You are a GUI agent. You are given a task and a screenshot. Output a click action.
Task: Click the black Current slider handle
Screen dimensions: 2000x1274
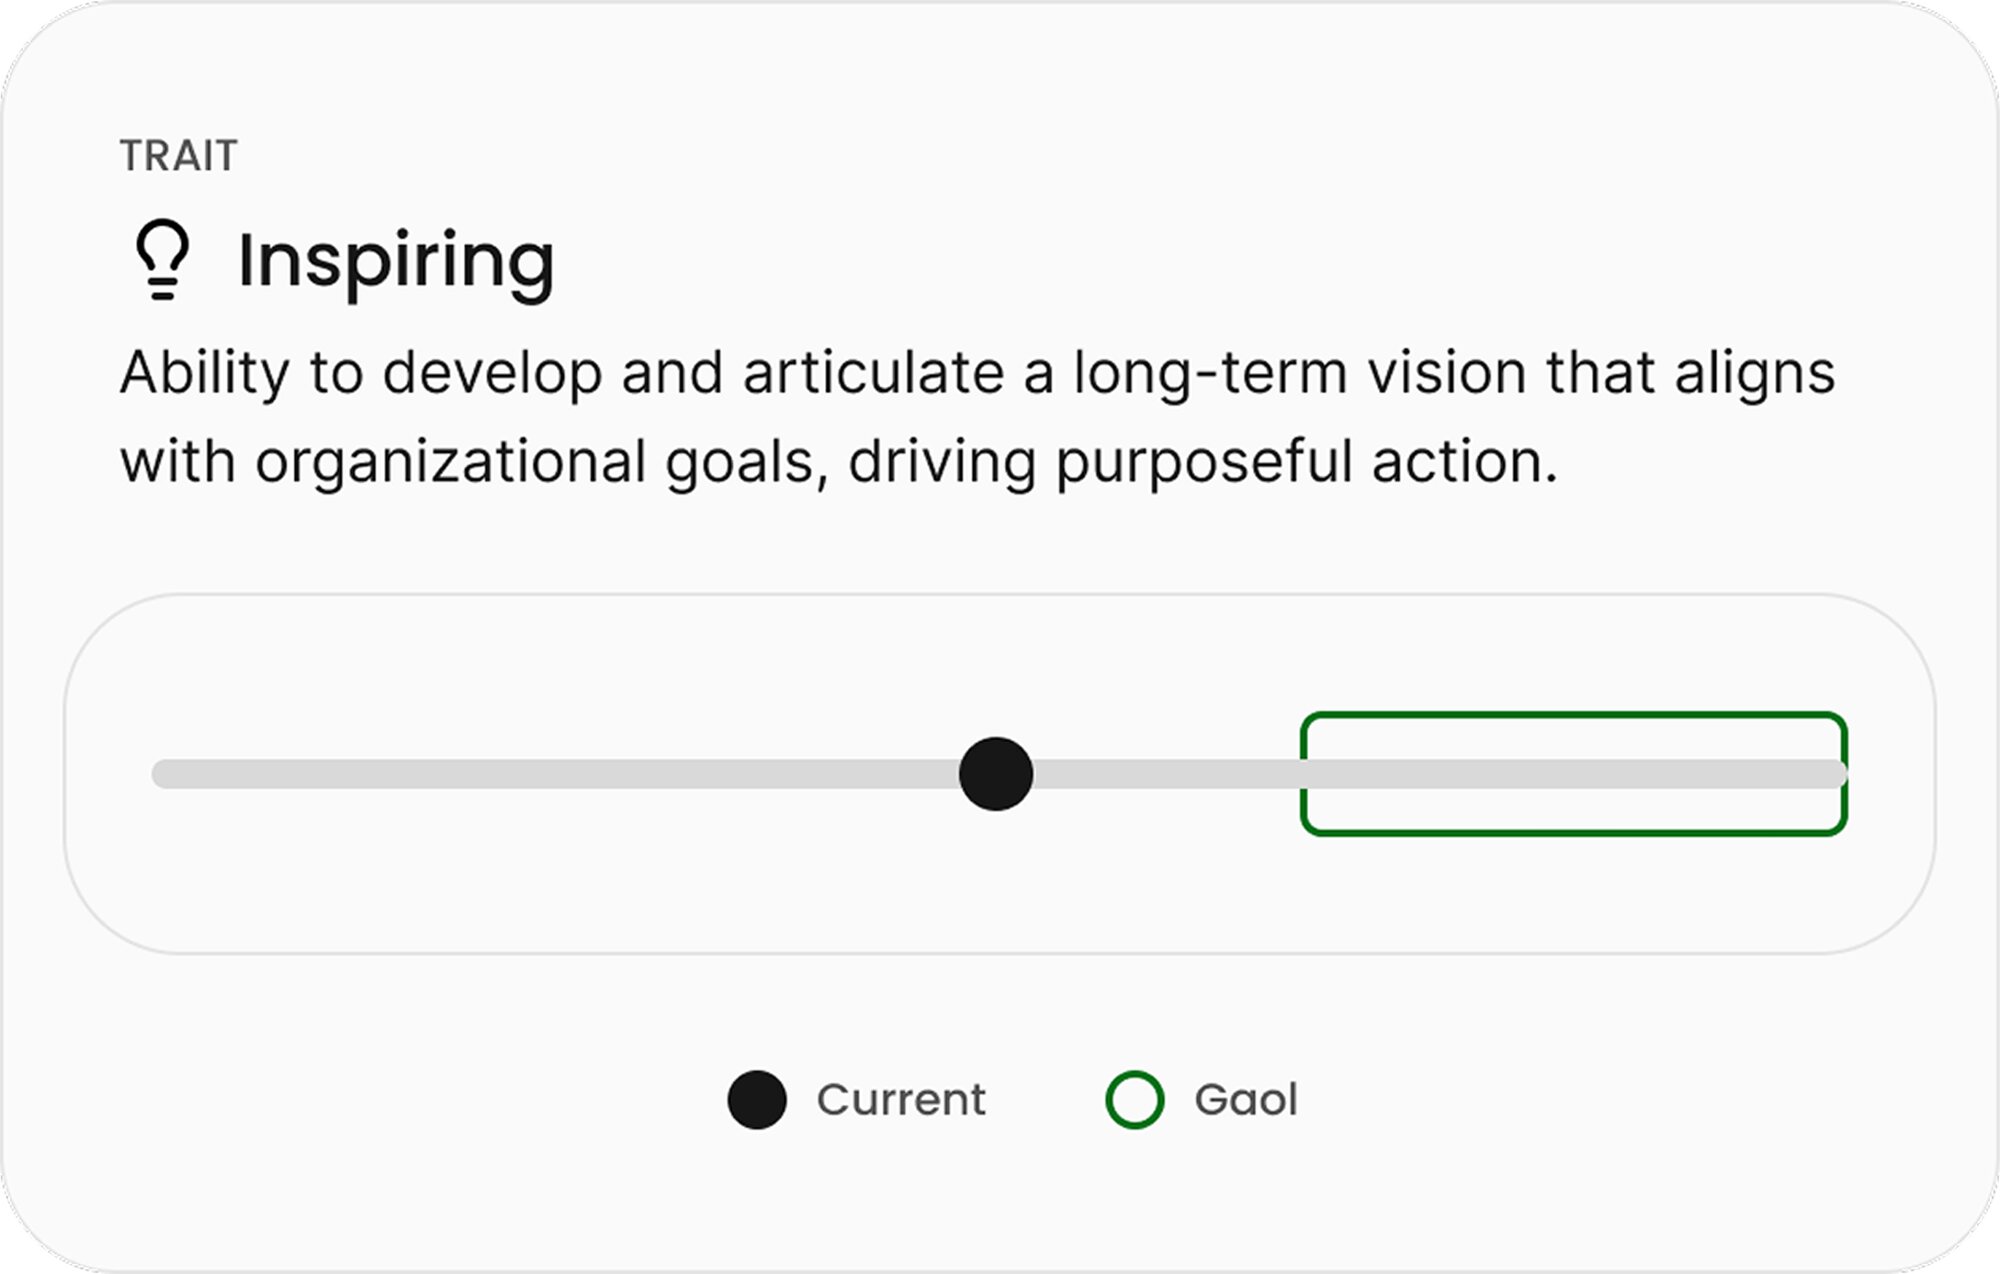[x=995, y=774]
